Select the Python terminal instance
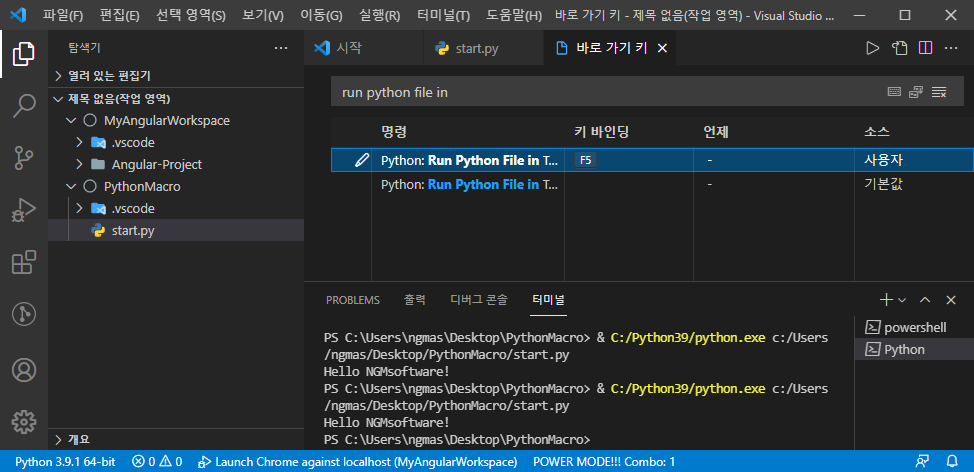Image resolution: width=974 pixels, height=472 pixels. tap(914, 350)
